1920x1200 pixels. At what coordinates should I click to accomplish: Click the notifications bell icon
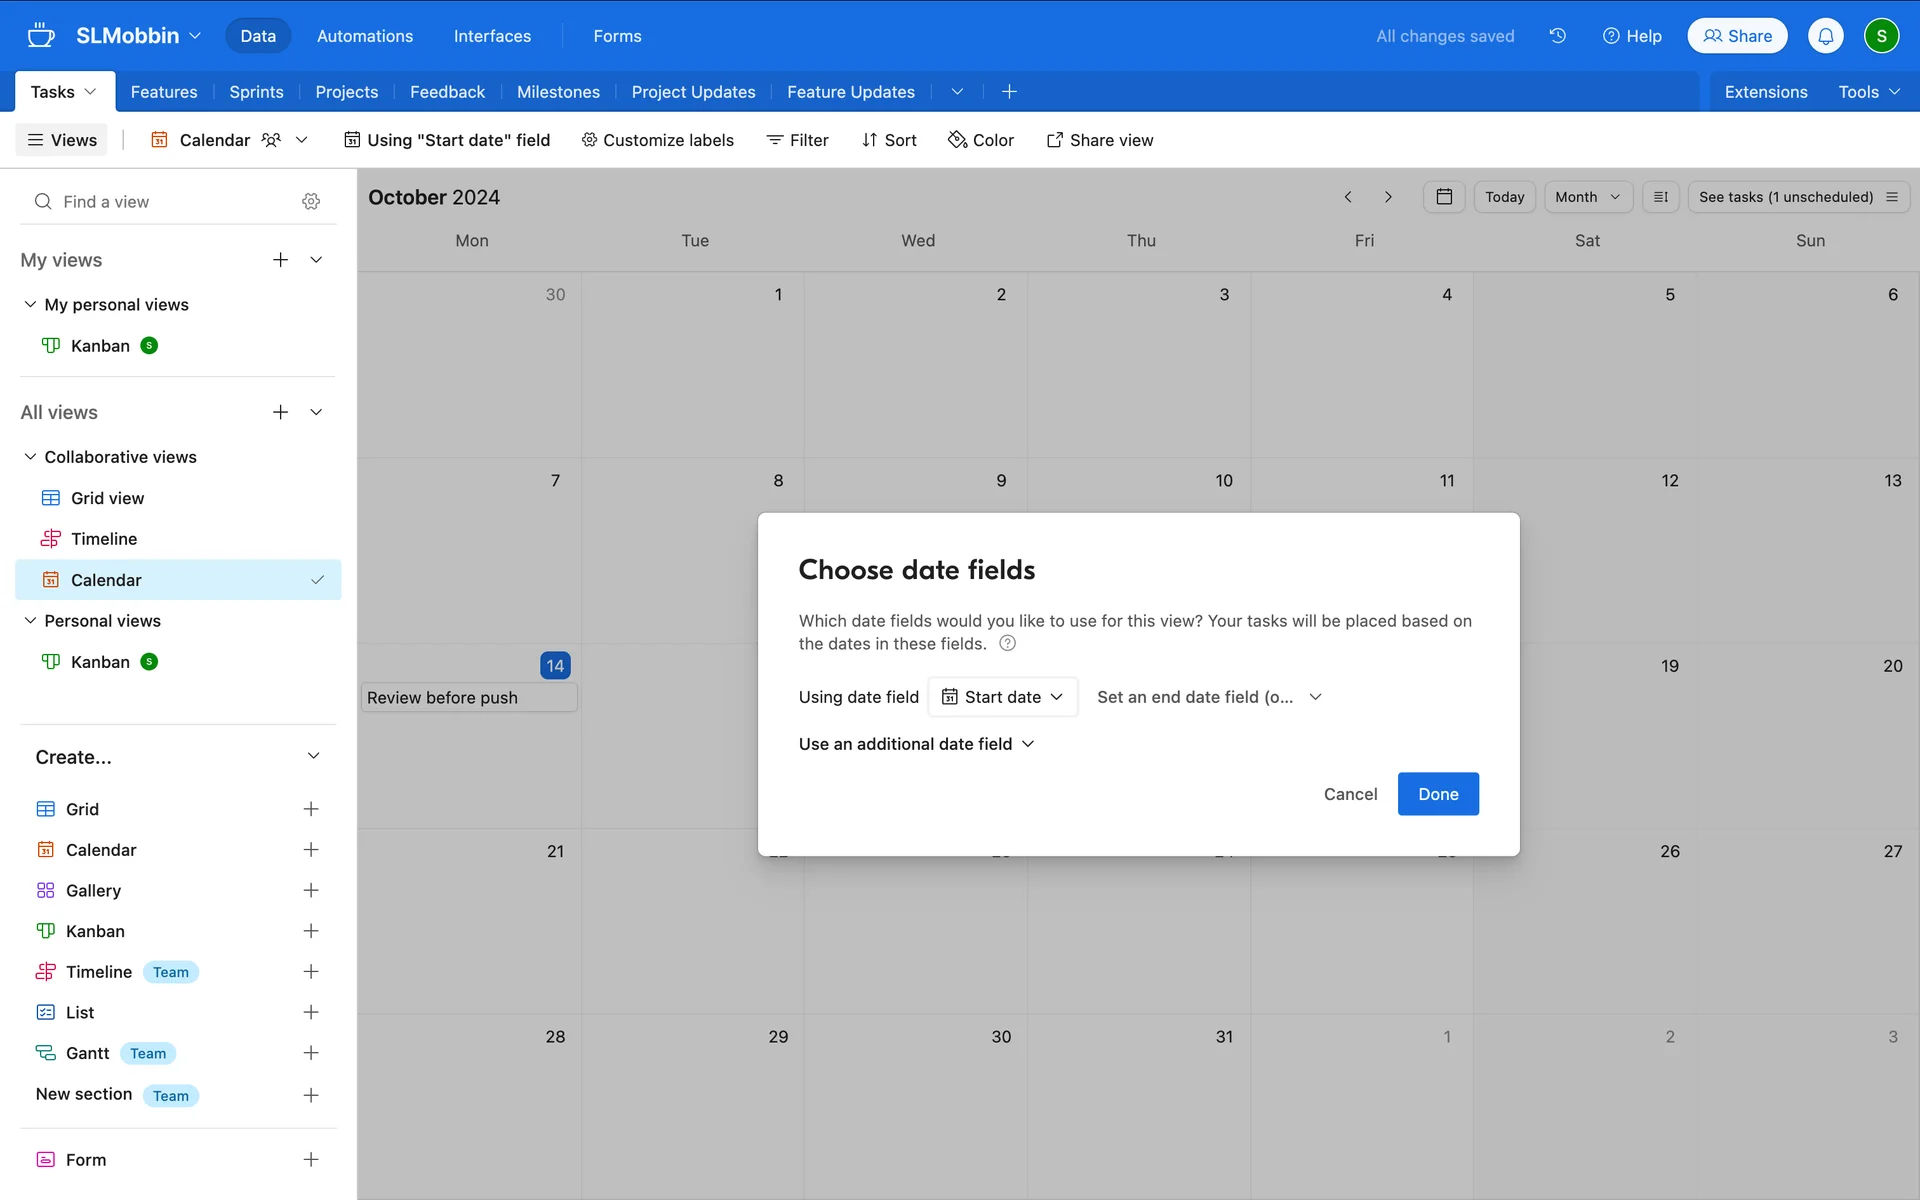tap(1825, 36)
